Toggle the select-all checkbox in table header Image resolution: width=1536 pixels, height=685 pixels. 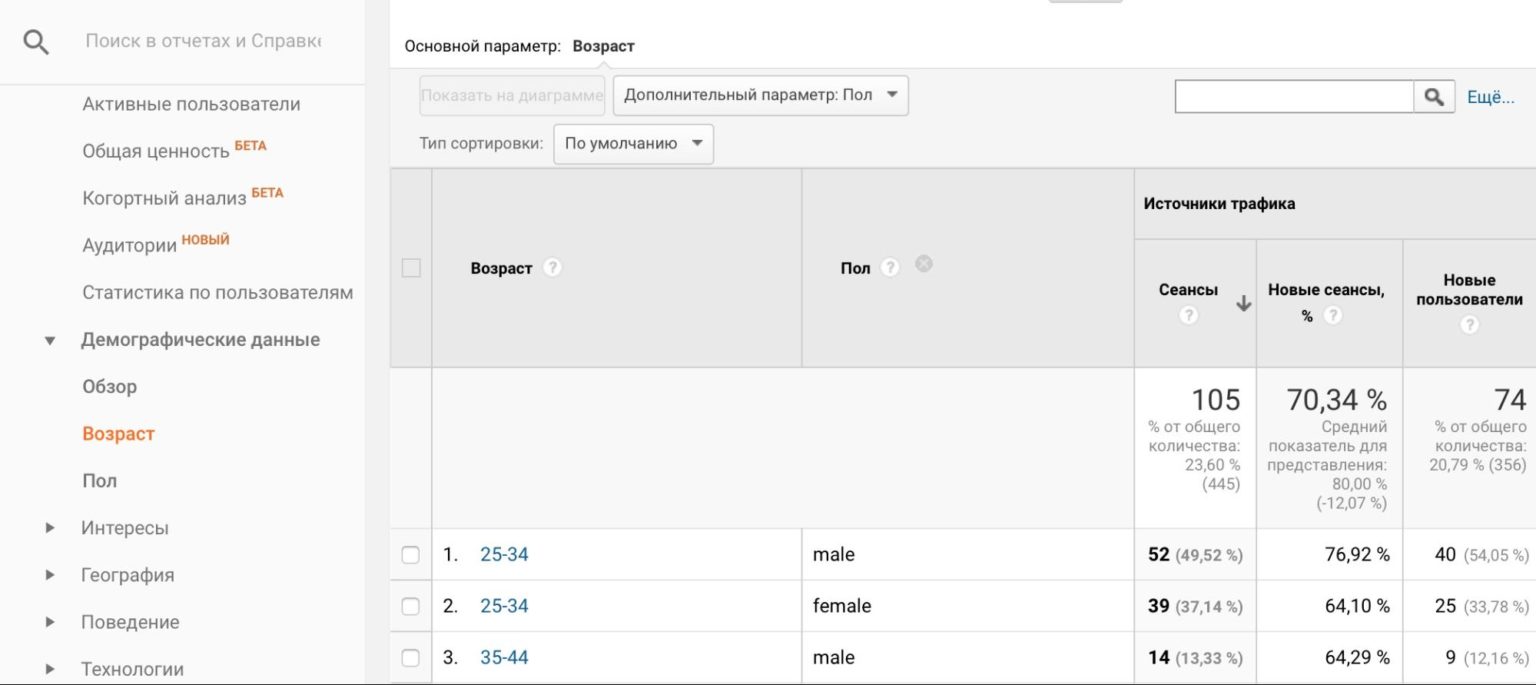click(411, 268)
